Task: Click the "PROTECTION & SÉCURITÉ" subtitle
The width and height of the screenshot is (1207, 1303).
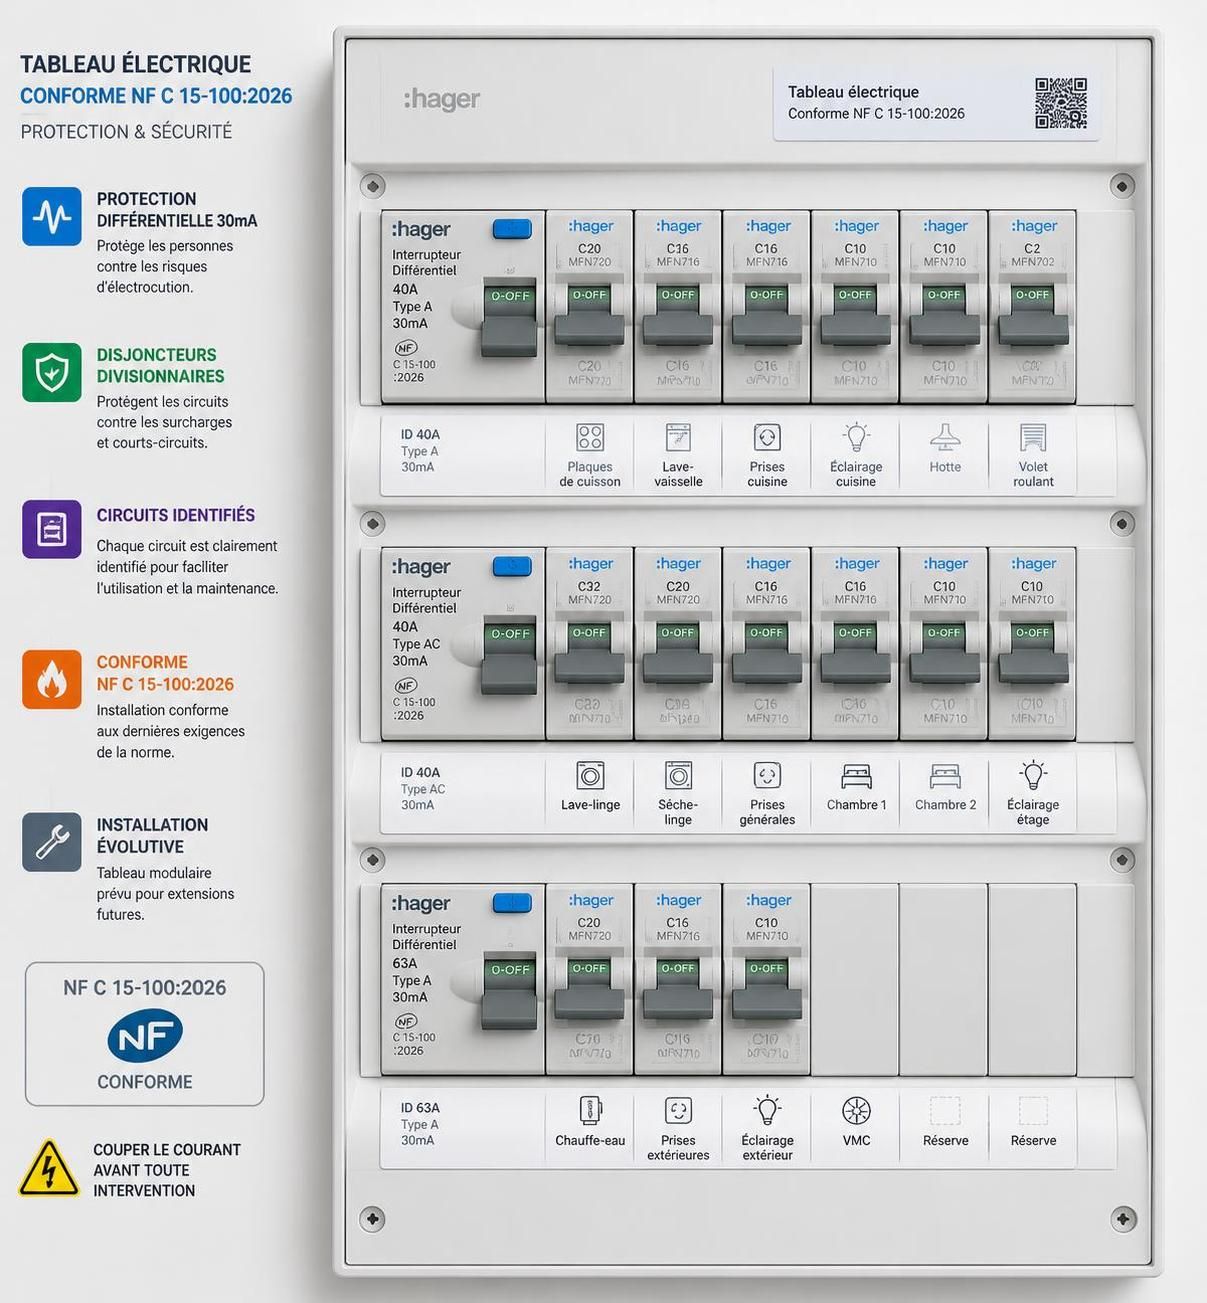Action: [x=126, y=132]
